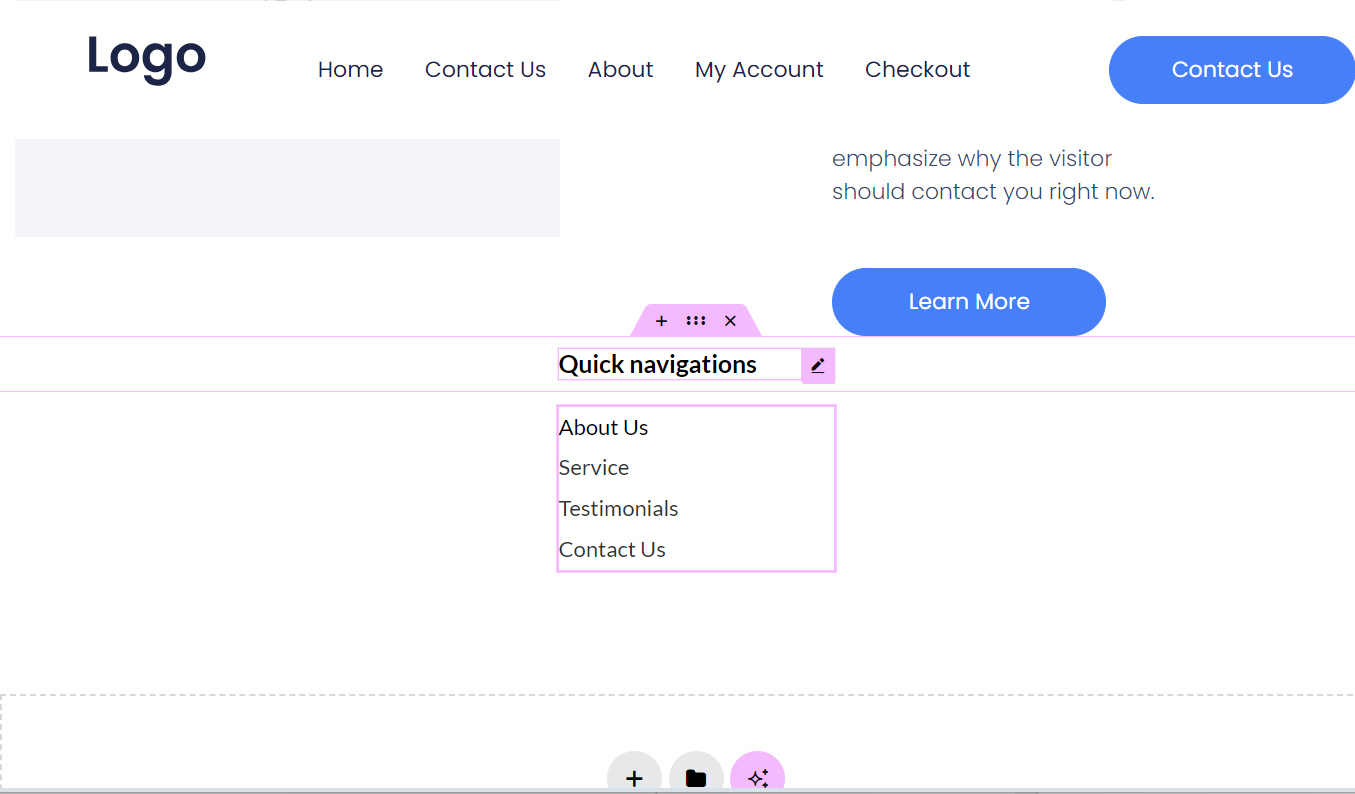Open the template library folder icon
The image size is (1355, 794).
tap(696, 777)
